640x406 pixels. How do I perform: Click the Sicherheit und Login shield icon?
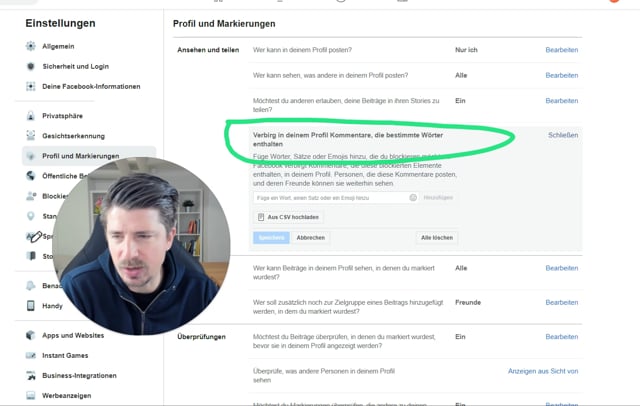tap(31, 66)
